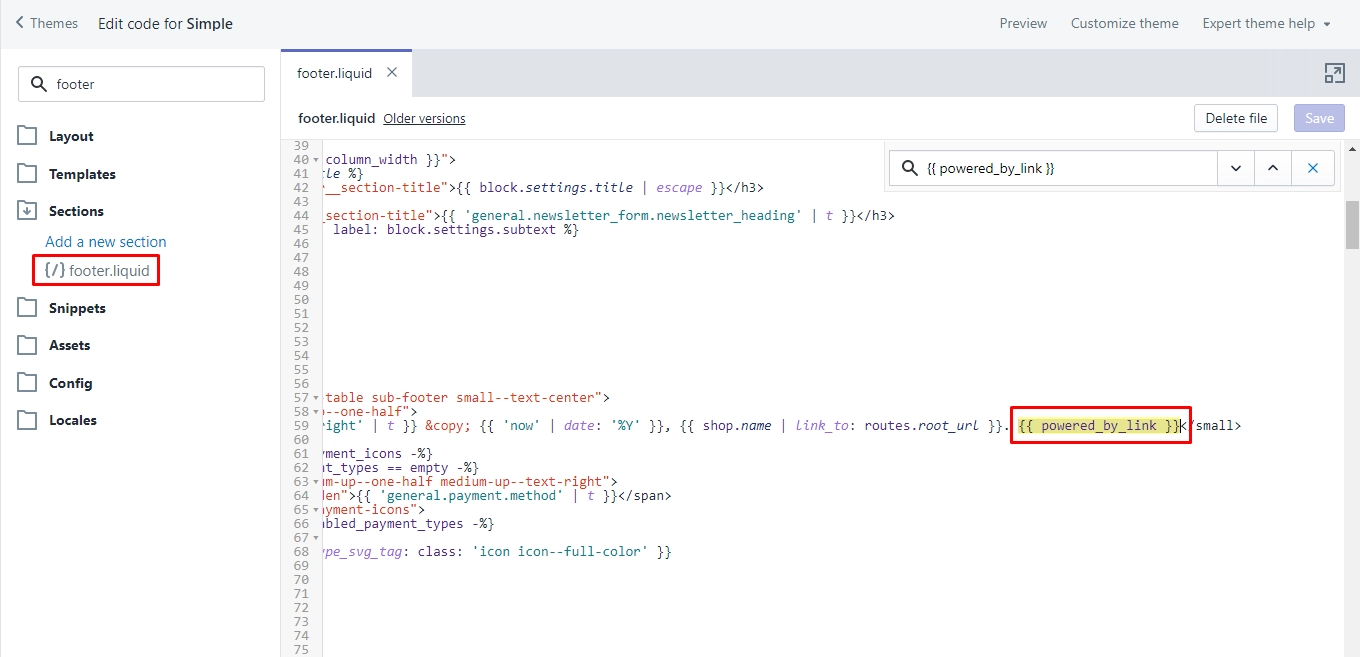Open Expert theme help dropdown
The height and width of the screenshot is (657, 1360).
1266,23
